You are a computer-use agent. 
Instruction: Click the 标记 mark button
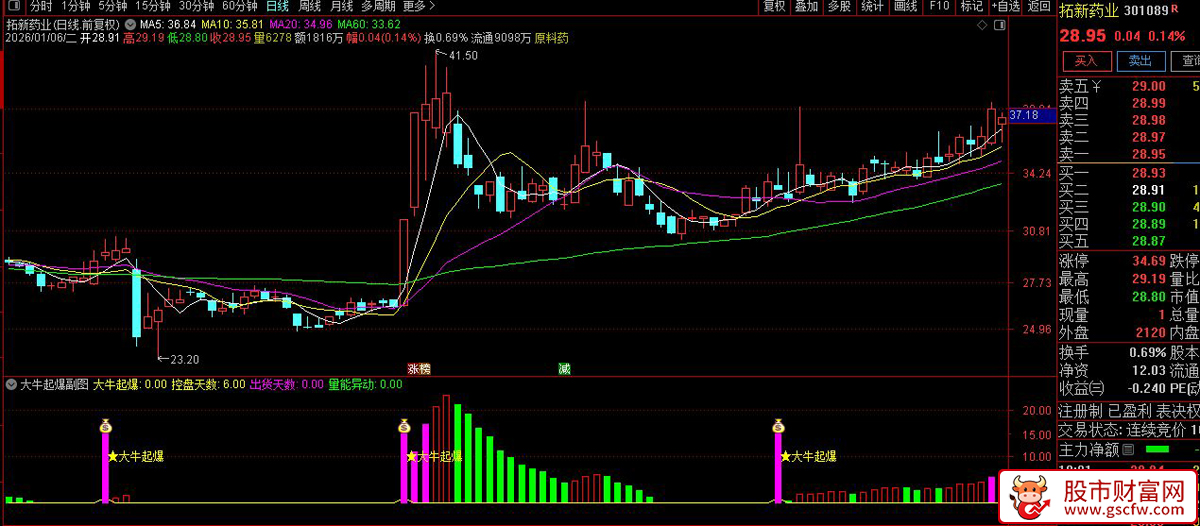click(x=971, y=6)
